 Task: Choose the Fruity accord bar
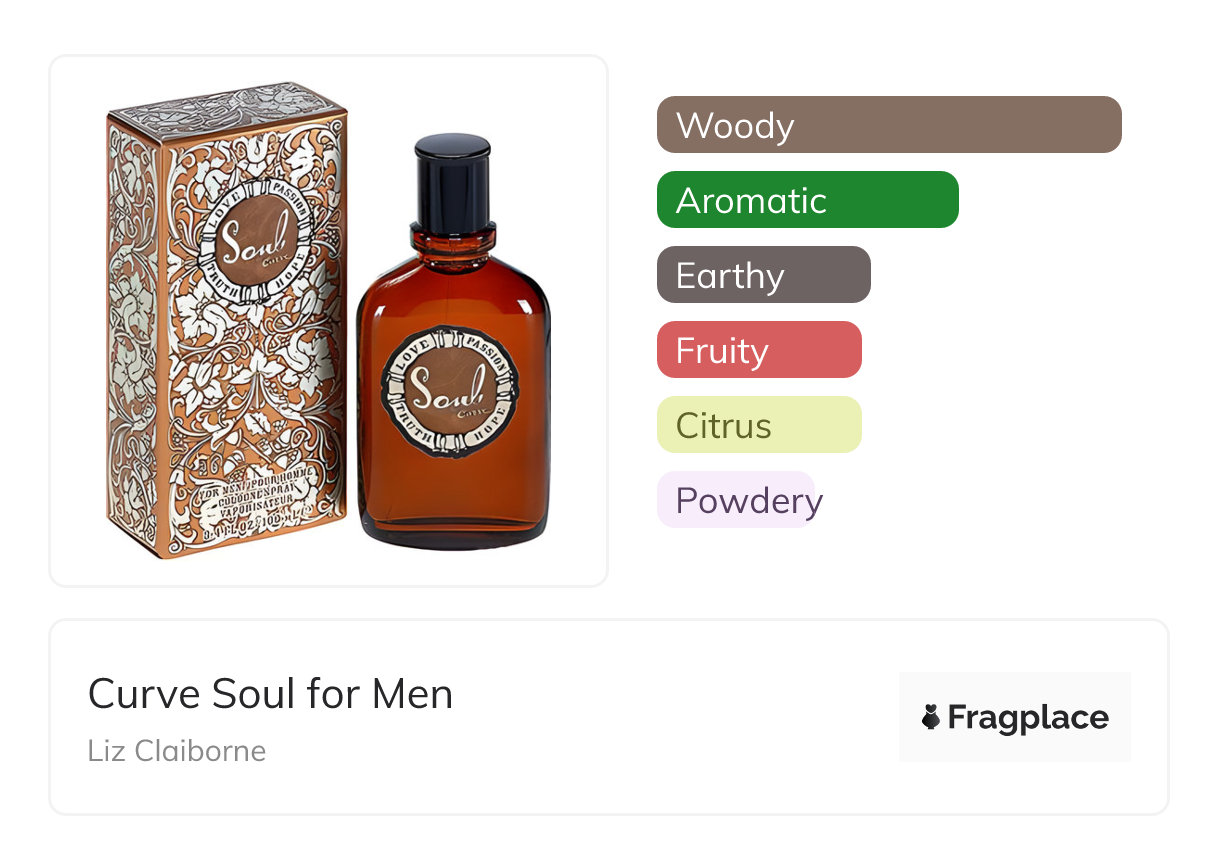point(759,350)
